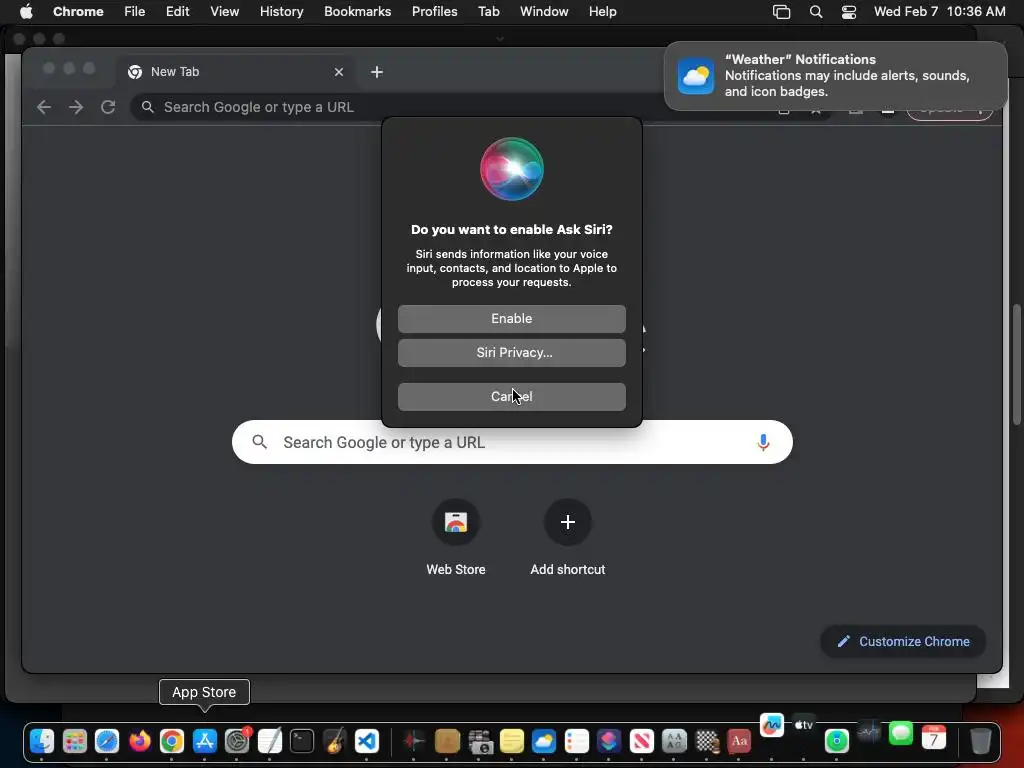1024x768 pixels.
Task: Go forward with the forward arrow
Action: click(76, 107)
